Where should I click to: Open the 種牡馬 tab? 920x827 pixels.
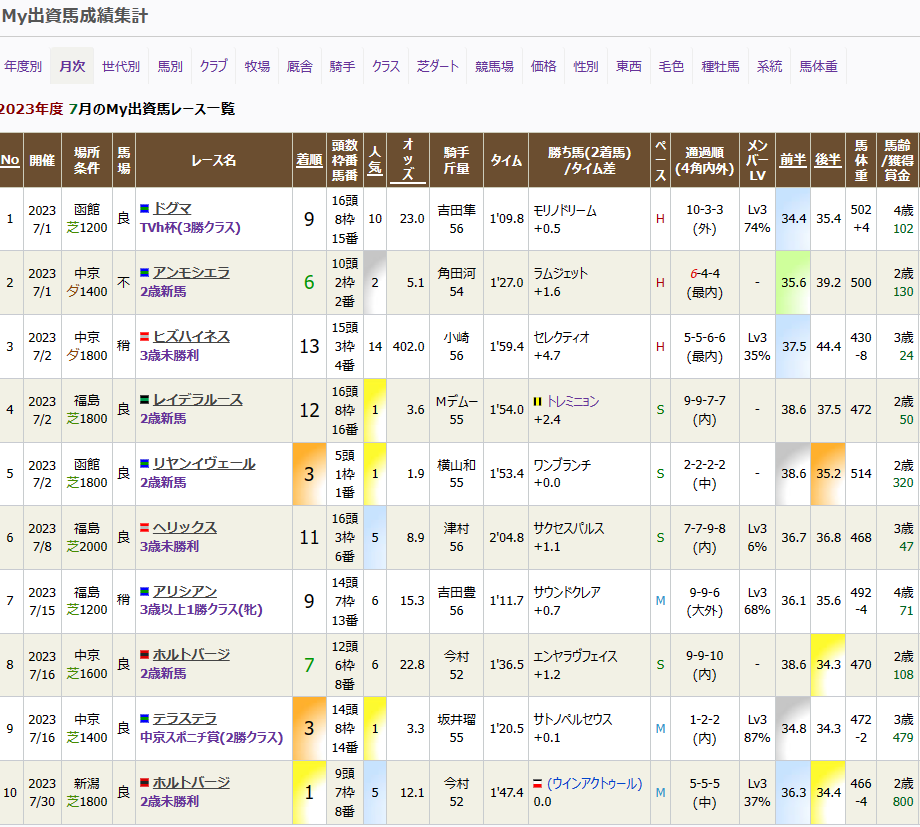(721, 66)
